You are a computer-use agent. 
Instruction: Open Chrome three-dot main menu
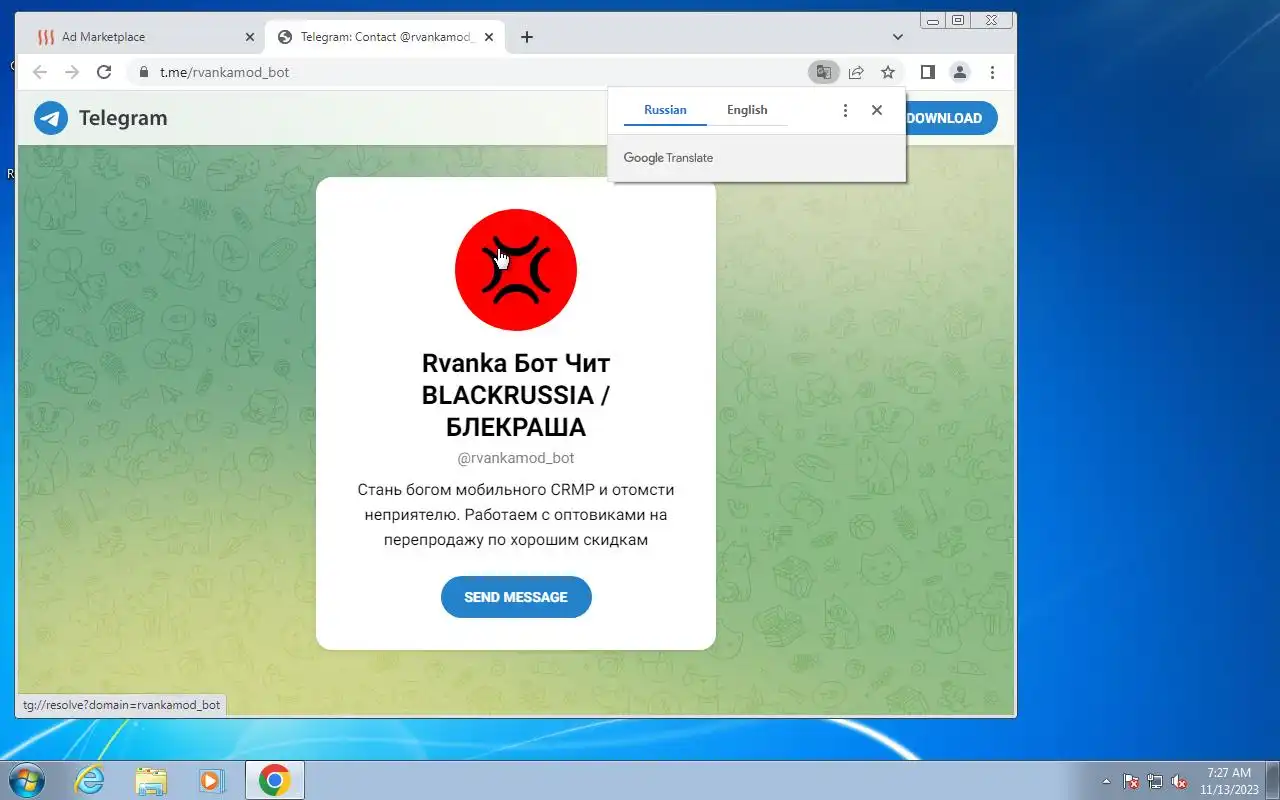[x=992, y=72]
